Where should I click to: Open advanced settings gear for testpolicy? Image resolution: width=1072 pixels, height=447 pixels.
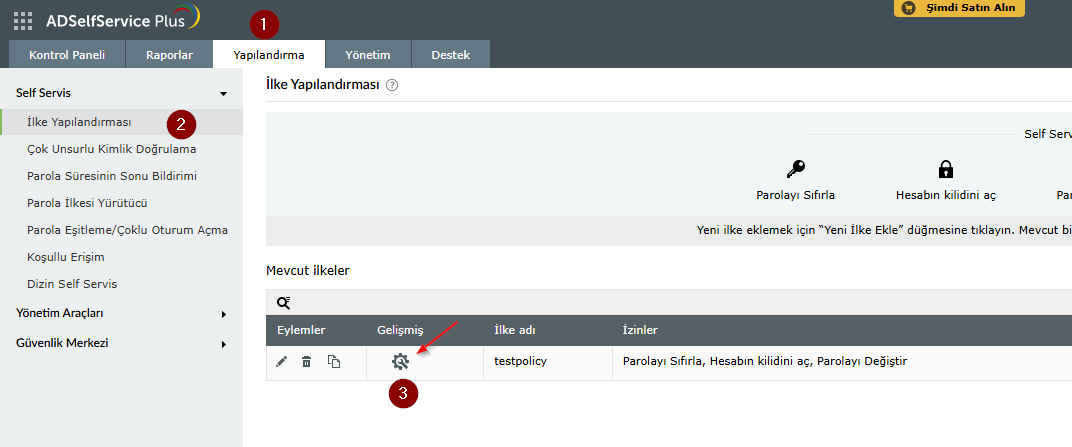pyautogui.click(x=401, y=362)
